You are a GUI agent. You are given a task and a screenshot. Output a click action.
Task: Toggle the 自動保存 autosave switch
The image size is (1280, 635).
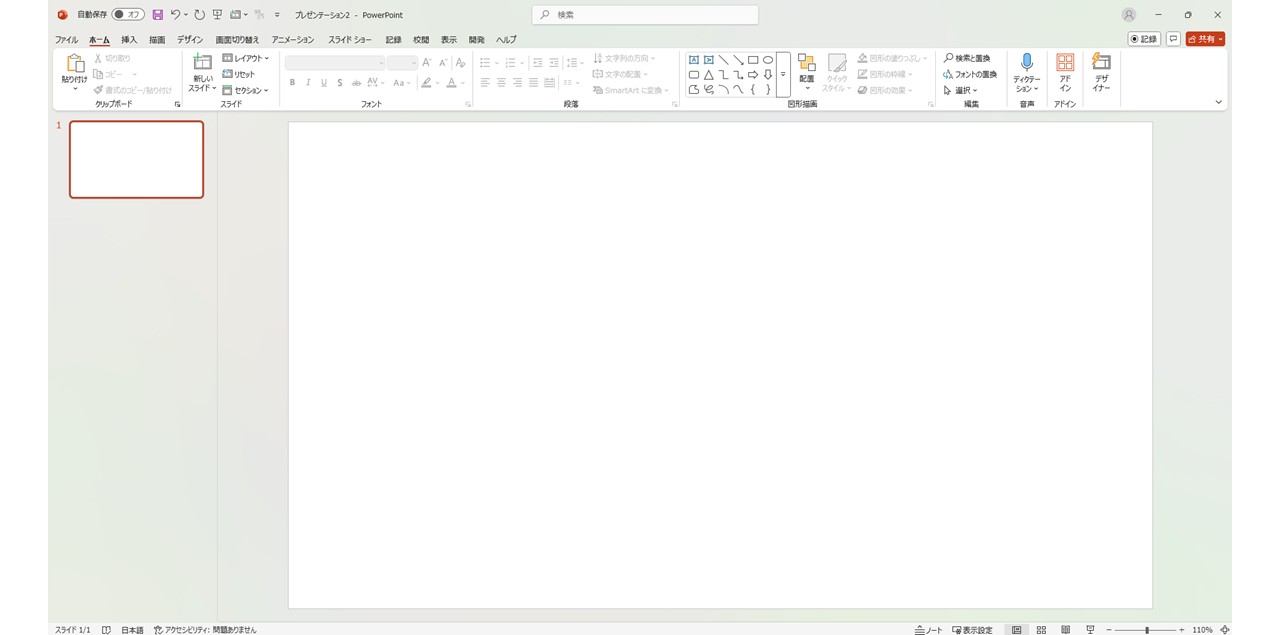[x=128, y=15]
